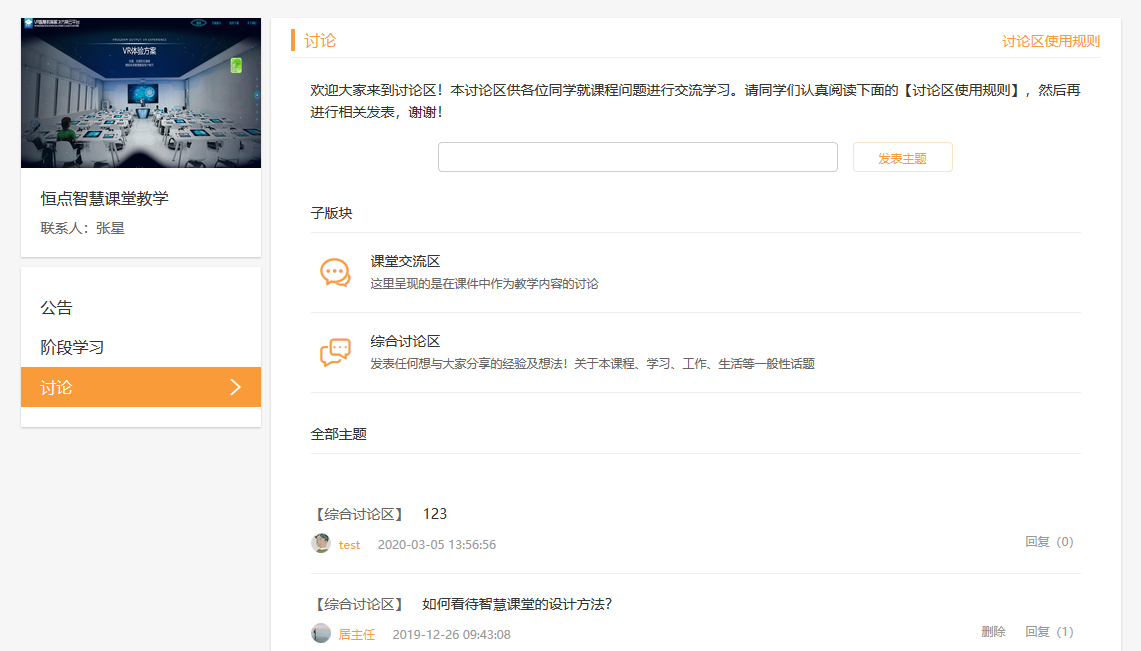This screenshot has height=651, width=1141.
Task: Select the 讨论 sidebar item
Action: click(57, 387)
